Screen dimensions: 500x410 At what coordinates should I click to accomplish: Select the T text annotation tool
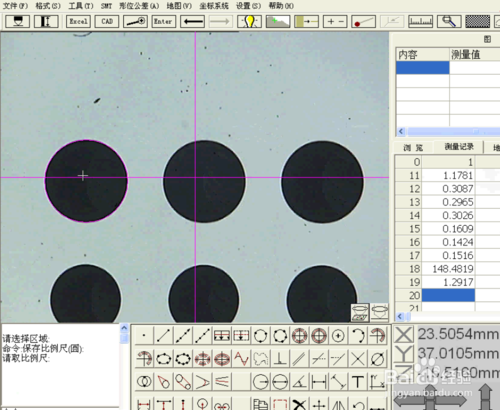point(358,382)
